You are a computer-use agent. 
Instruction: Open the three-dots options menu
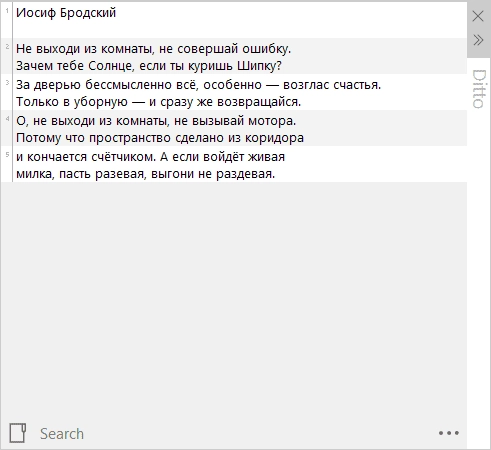coord(449,433)
